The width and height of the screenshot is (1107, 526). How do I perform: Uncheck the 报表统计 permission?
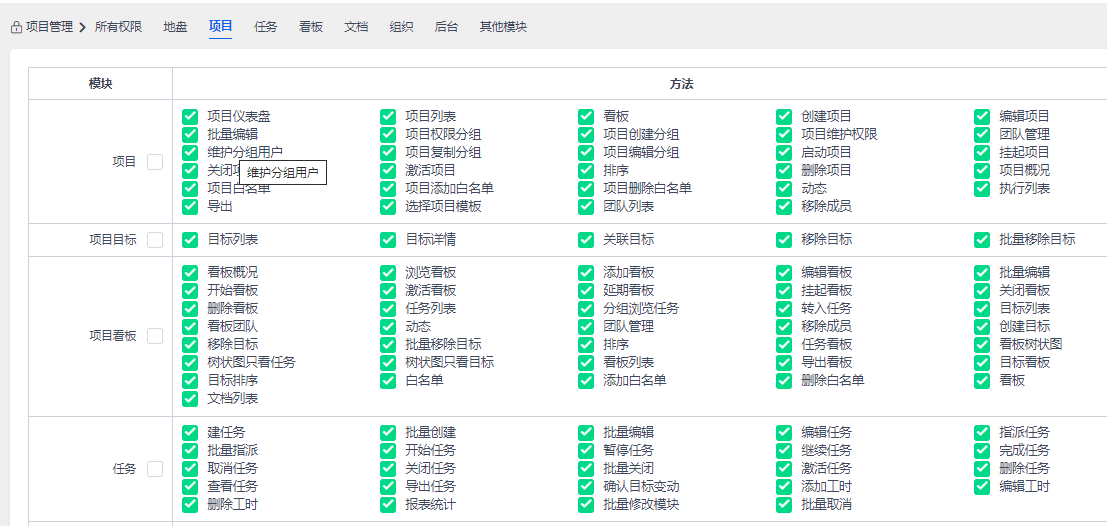[x=388, y=505]
